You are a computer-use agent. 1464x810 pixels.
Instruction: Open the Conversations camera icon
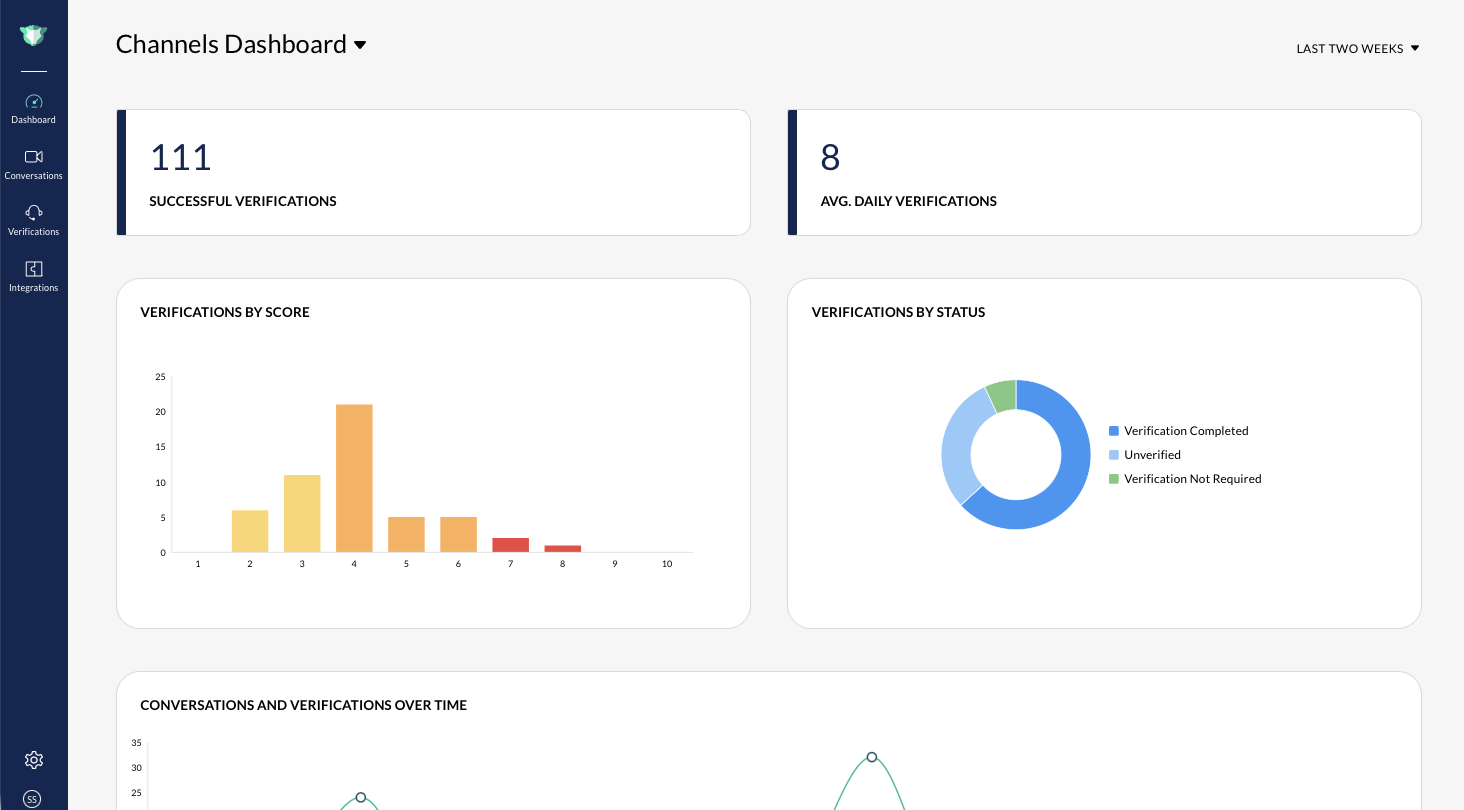[x=34, y=157]
